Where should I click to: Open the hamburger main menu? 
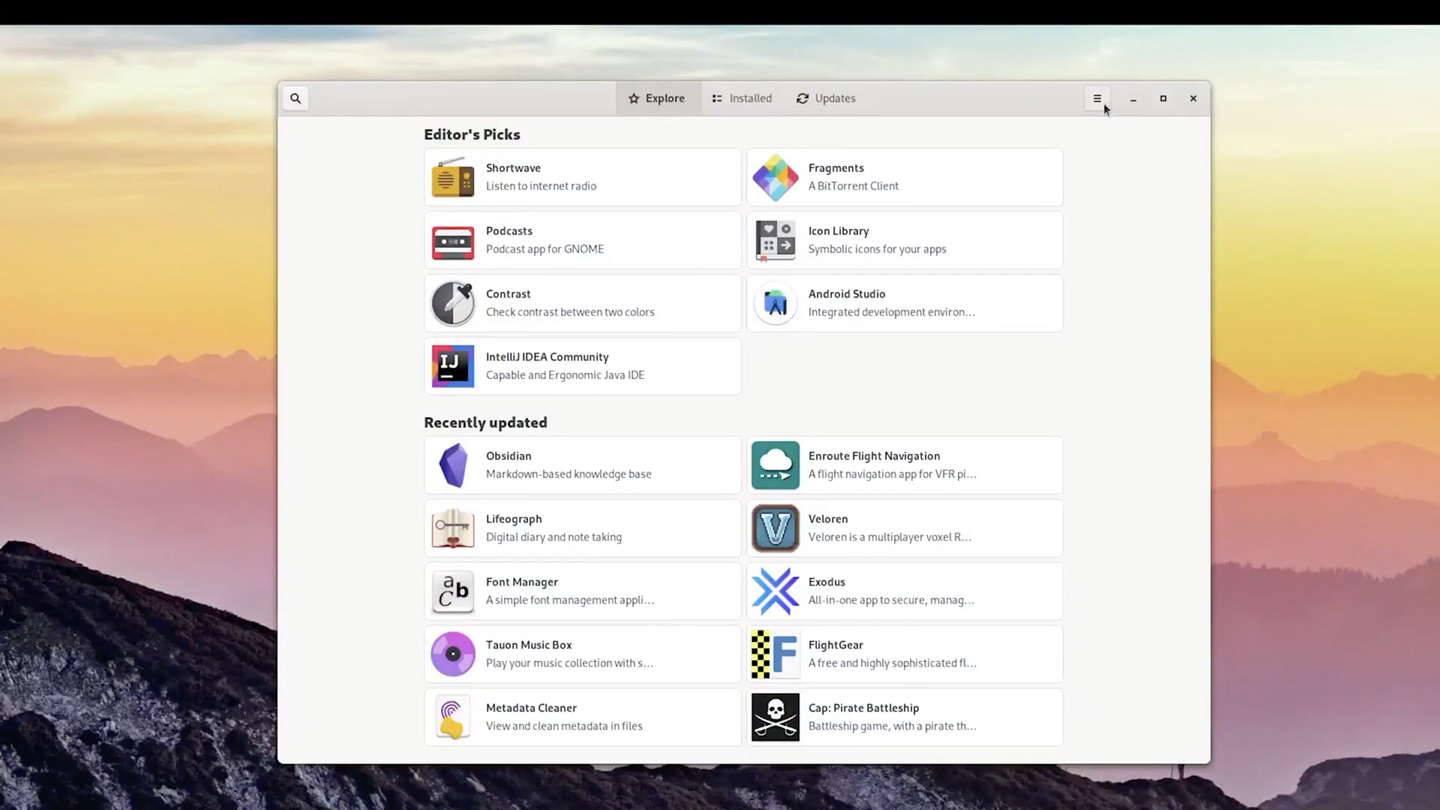(x=1097, y=98)
